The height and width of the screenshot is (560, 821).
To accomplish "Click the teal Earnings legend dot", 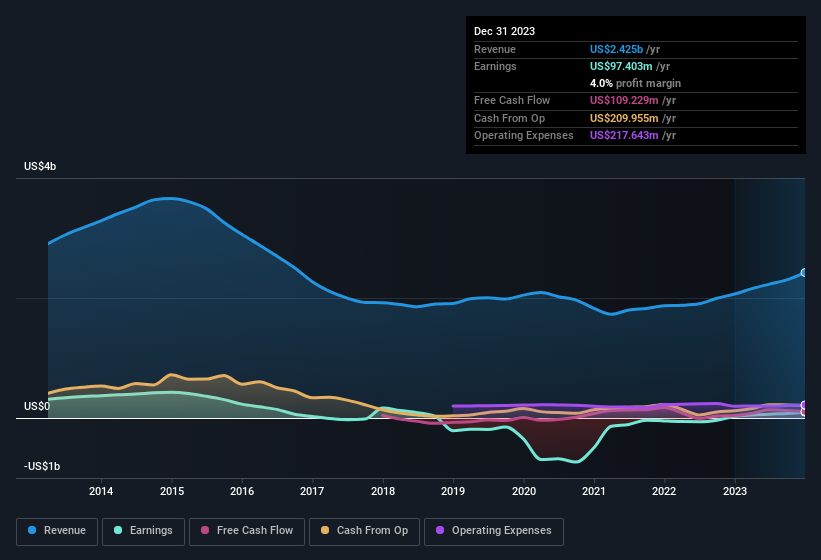I will point(119,530).
